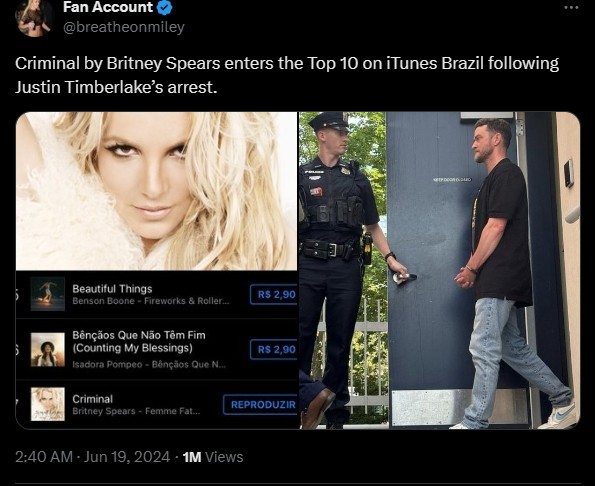
Task: Open the @breatheonmiley handle link
Action: (124, 27)
